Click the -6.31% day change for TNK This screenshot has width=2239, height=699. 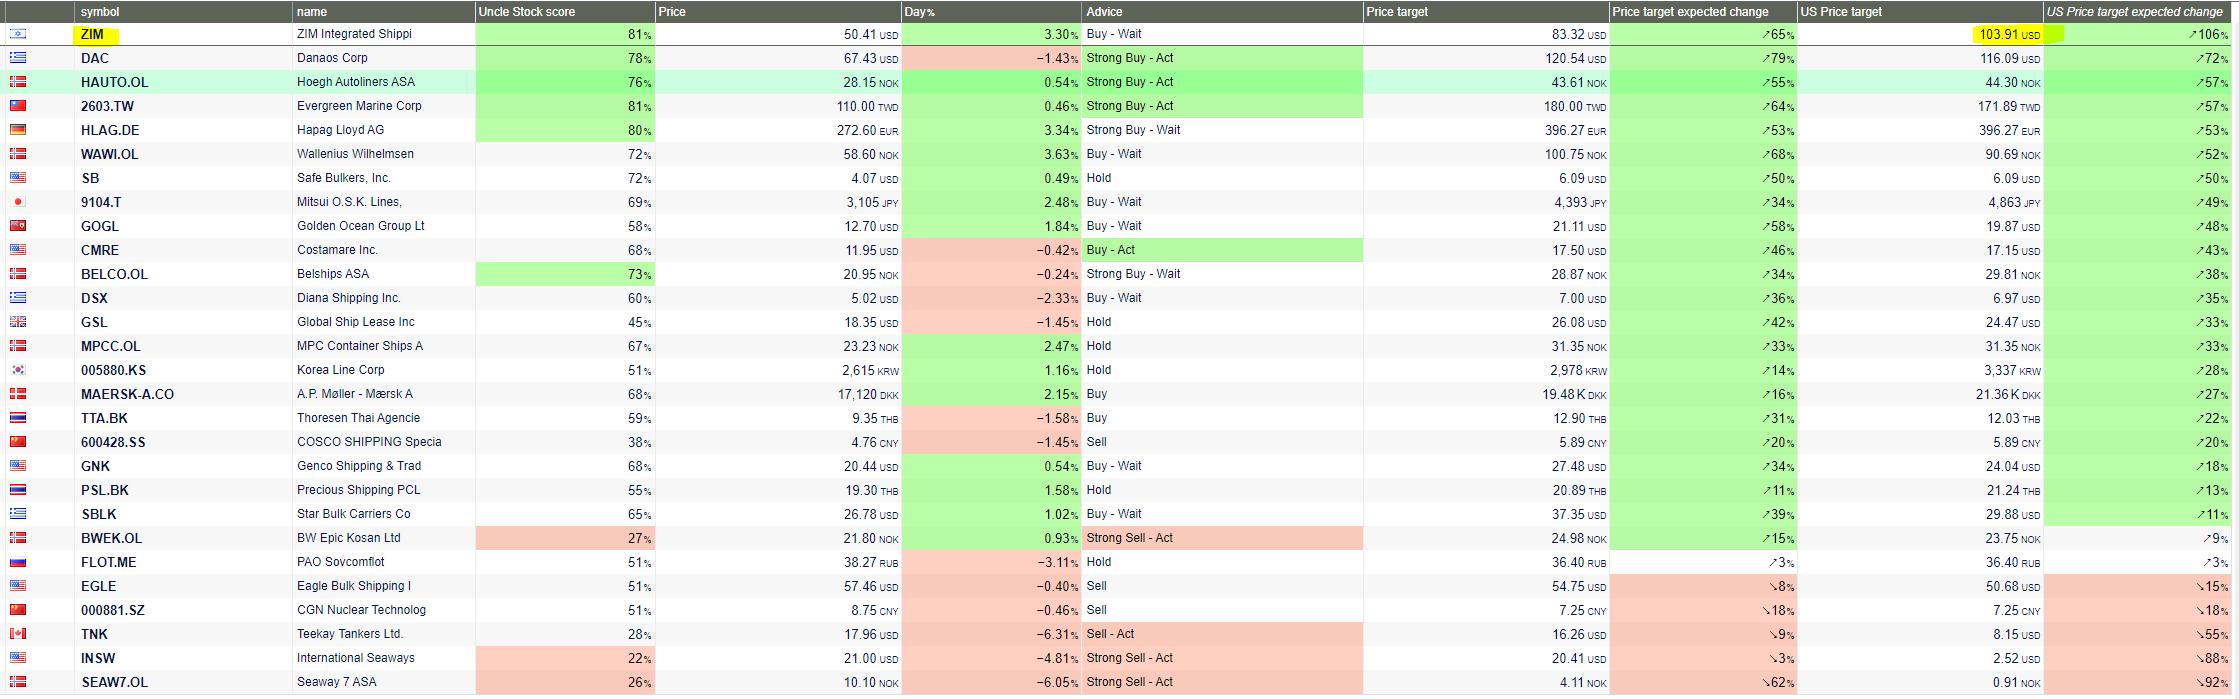click(992, 634)
